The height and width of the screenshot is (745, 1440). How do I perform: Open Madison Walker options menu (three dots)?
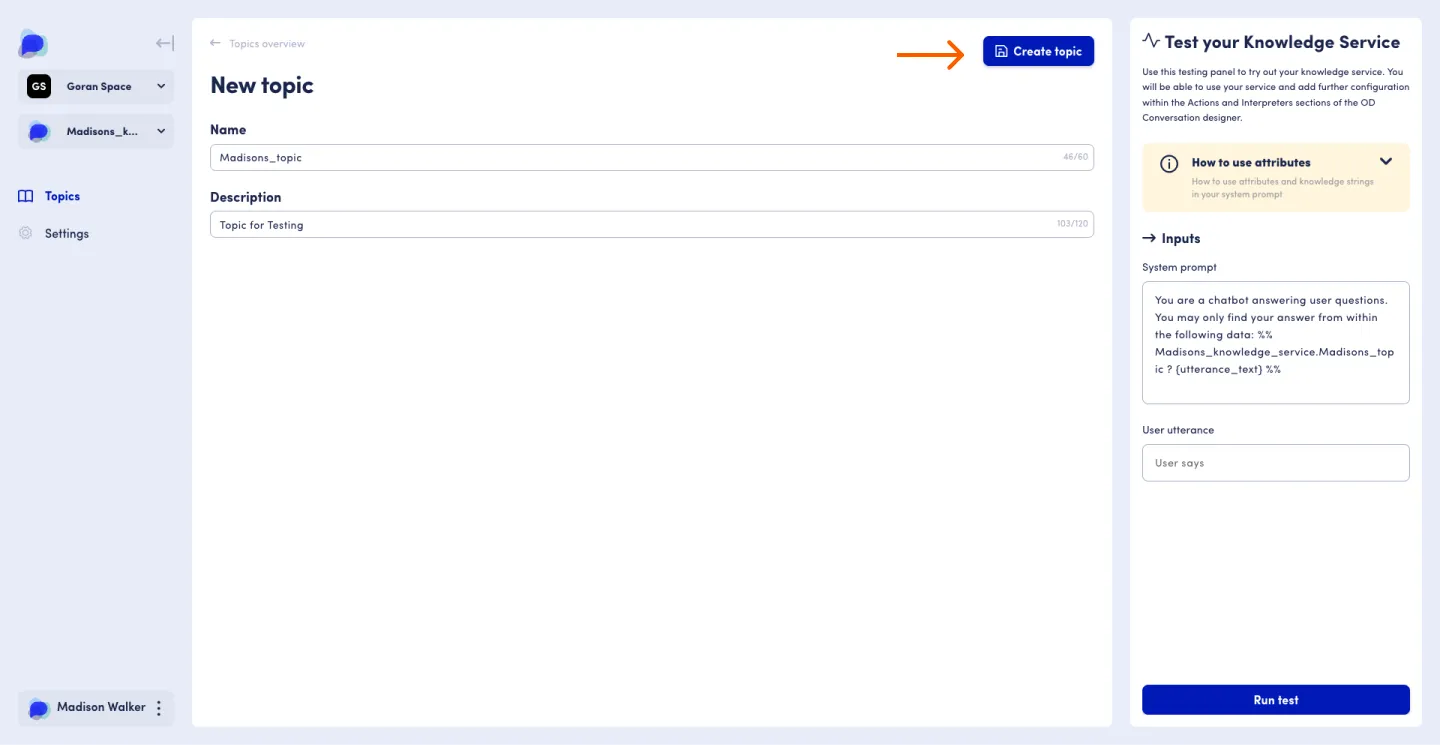[158, 708]
